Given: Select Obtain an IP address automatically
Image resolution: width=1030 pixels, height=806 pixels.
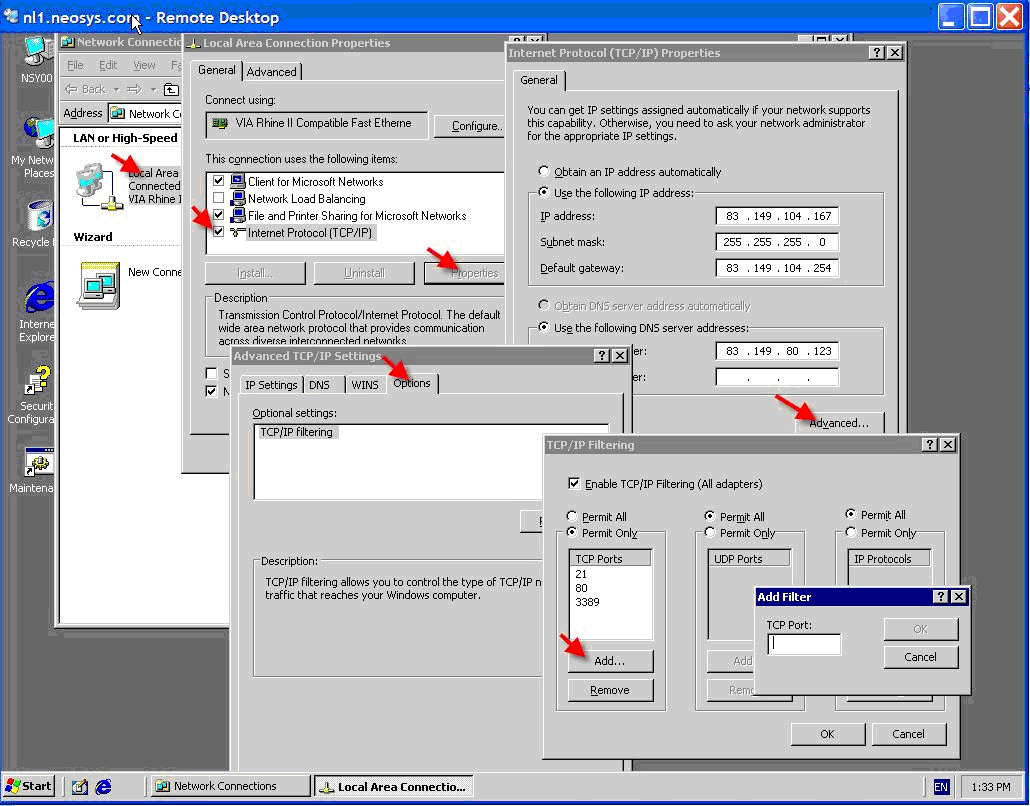Looking at the screenshot, I should [544, 172].
